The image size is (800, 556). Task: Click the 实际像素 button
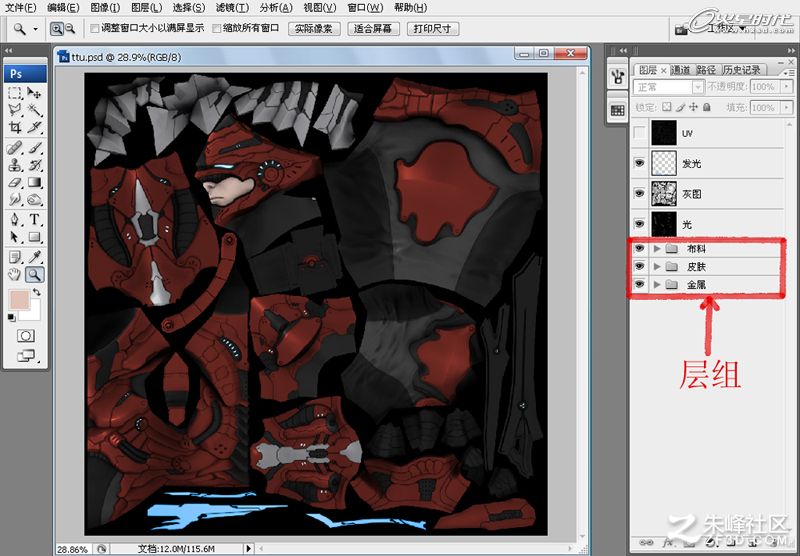[x=314, y=29]
